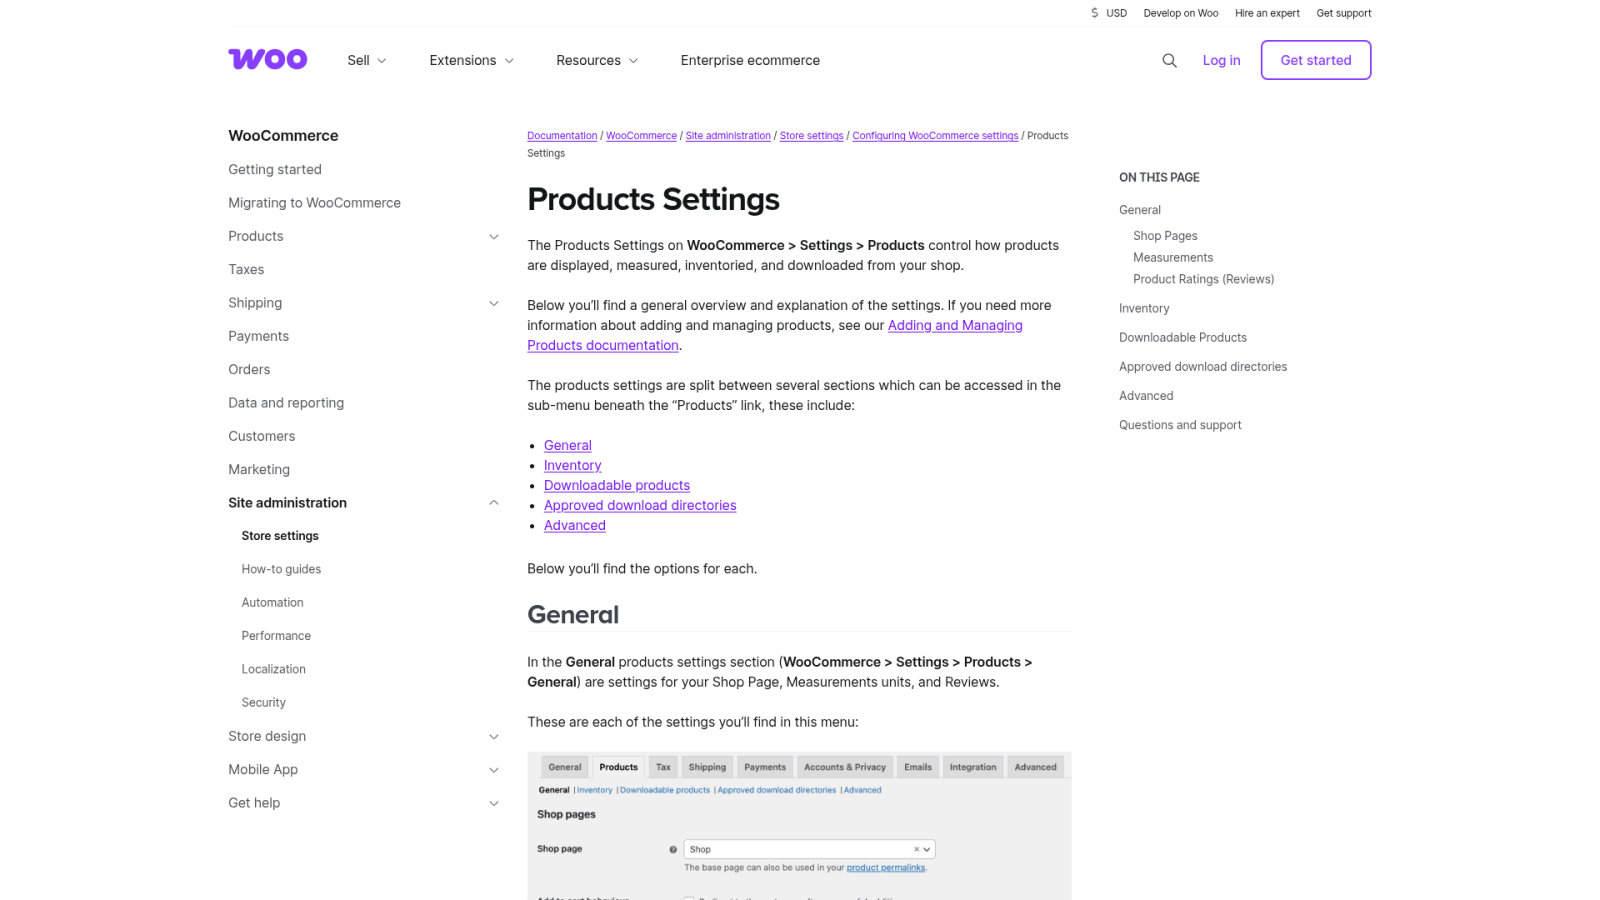Open Get support link

[x=1344, y=13]
